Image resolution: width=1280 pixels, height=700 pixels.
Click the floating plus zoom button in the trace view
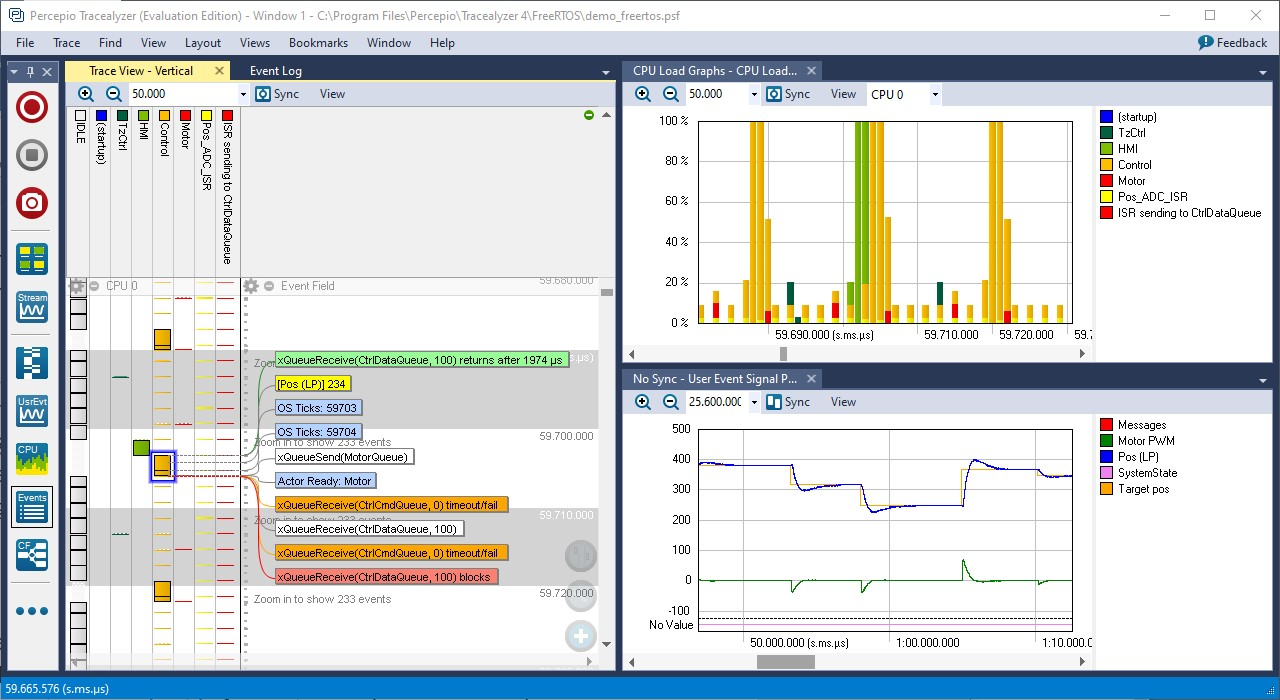[581, 636]
